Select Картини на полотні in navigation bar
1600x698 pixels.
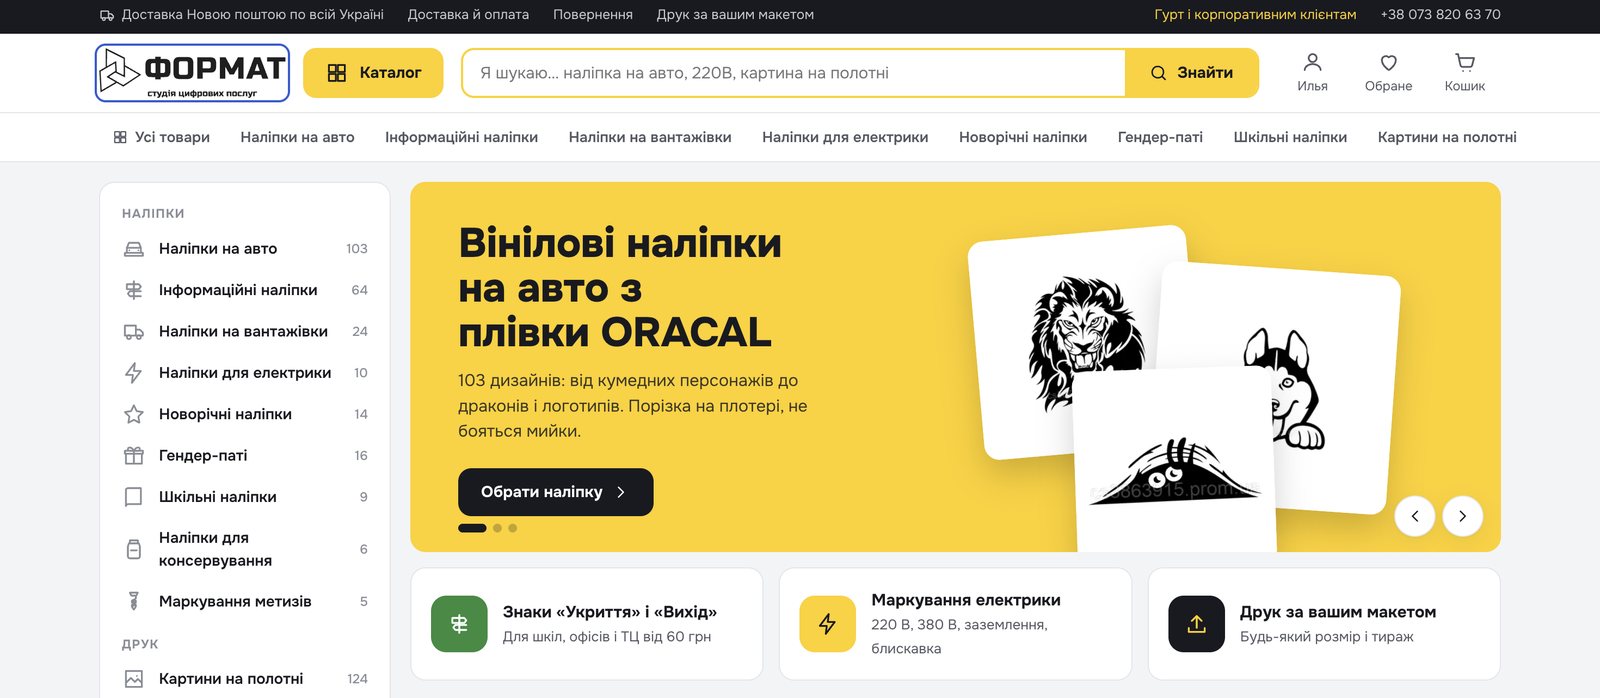[1447, 137]
